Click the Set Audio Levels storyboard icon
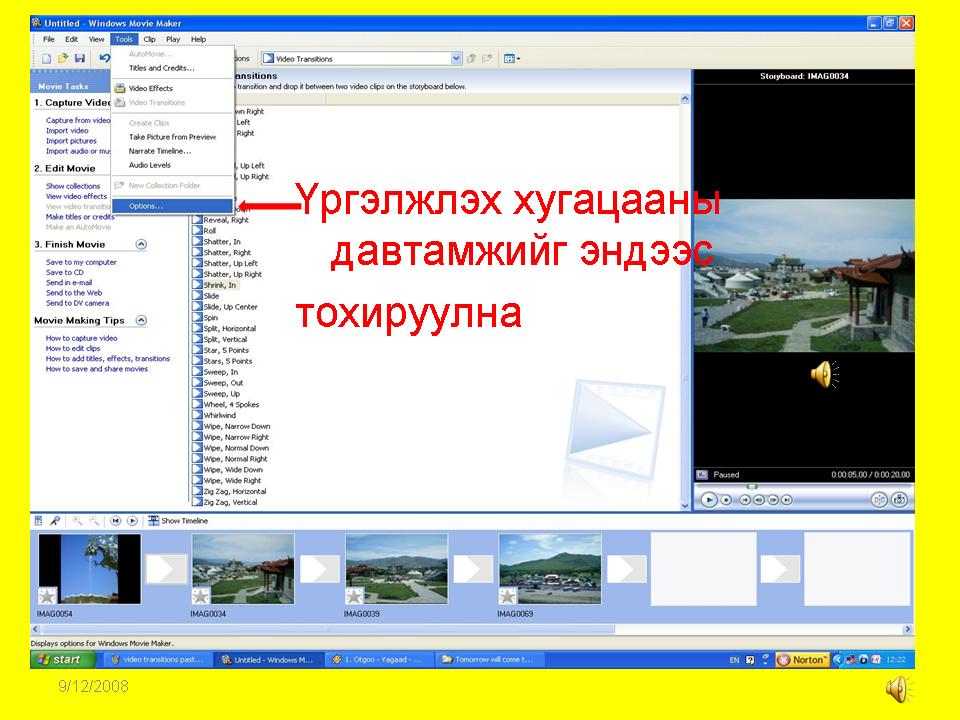960x720 pixels. pyautogui.click(x=39, y=521)
